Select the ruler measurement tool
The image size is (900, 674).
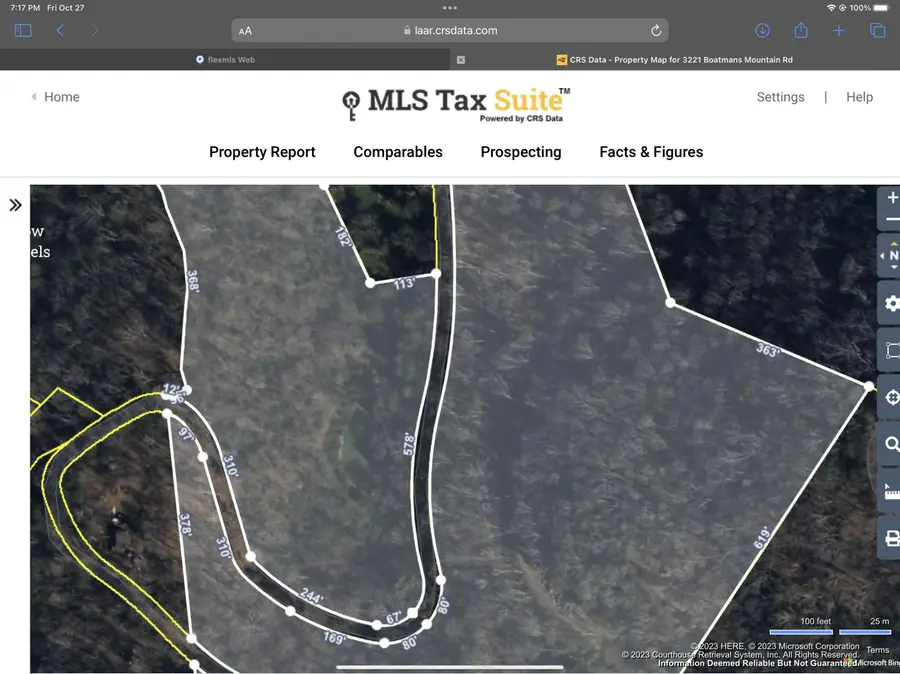tap(889, 491)
